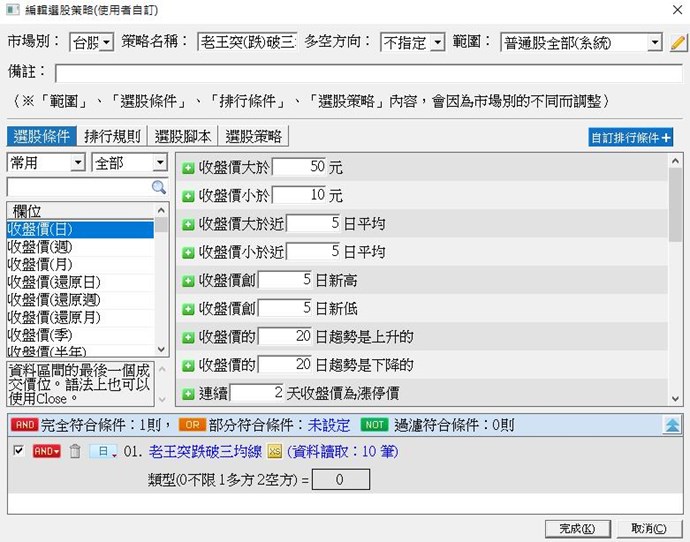This screenshot has width=690, height=542.
Task: Add the 收盤價創 5 日新高 condition
Action: click(188, 280)
